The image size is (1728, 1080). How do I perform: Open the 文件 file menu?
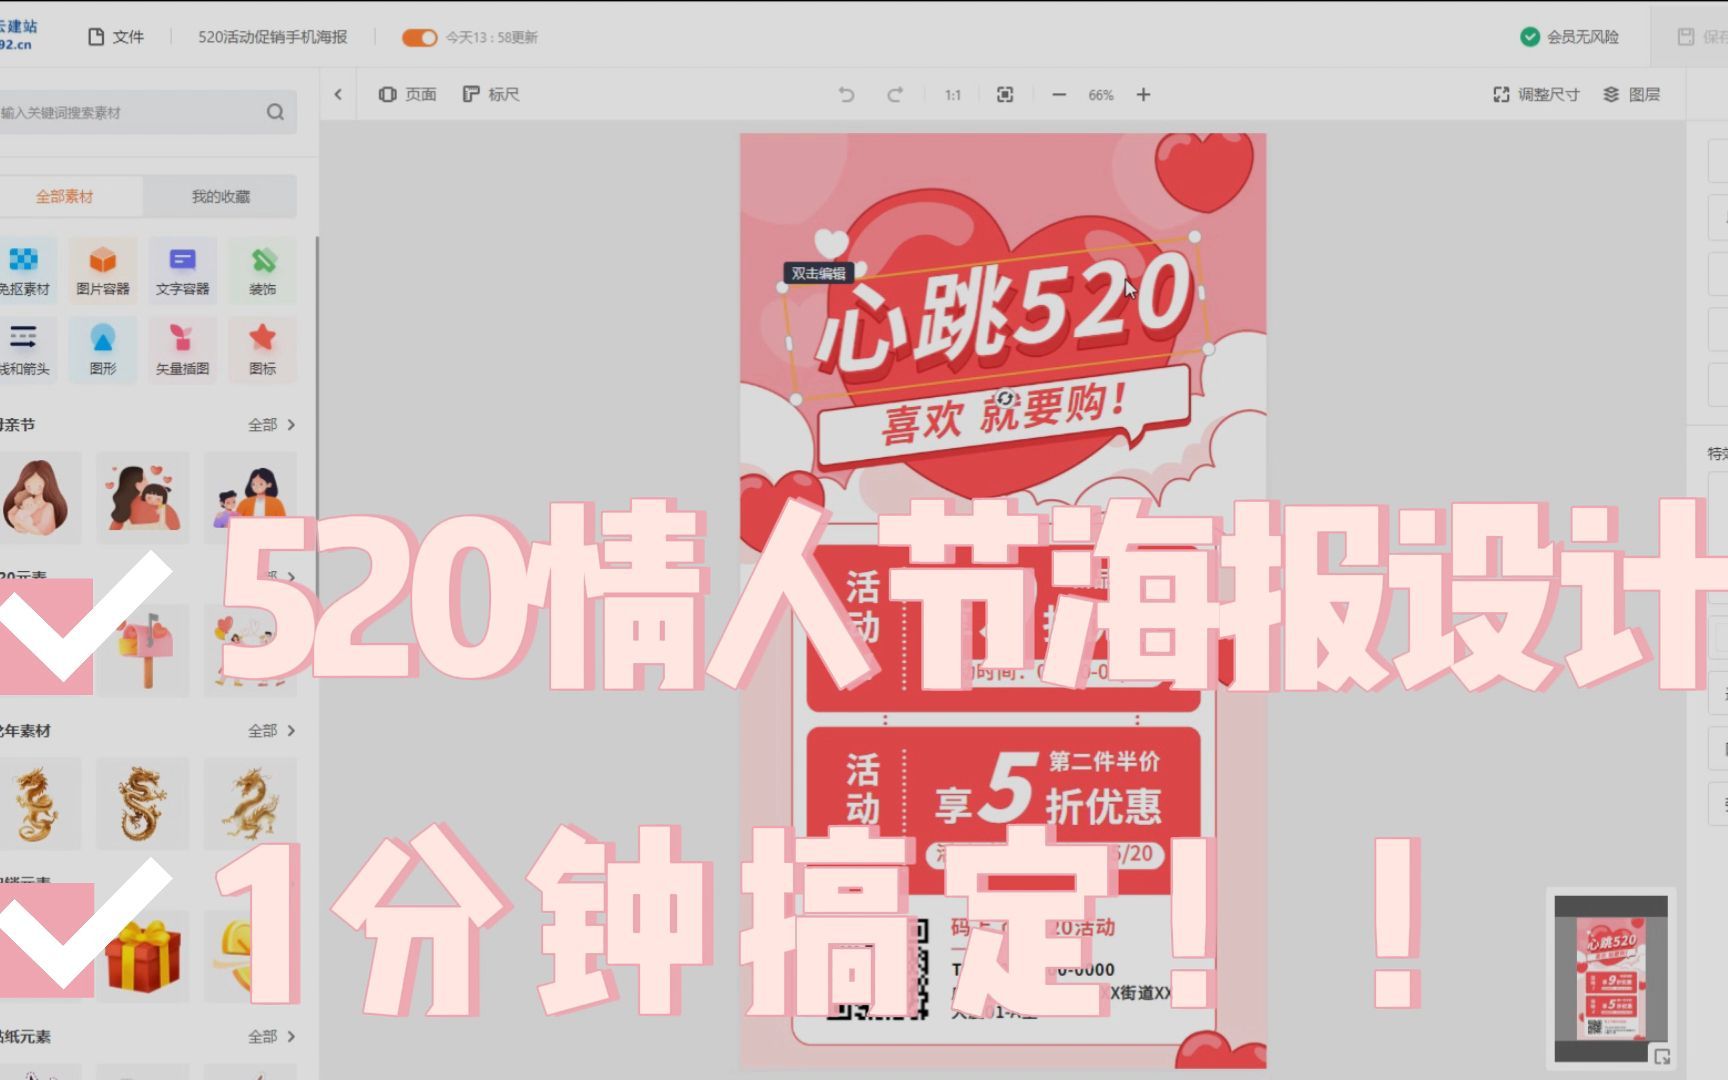(x=116, y=37)
